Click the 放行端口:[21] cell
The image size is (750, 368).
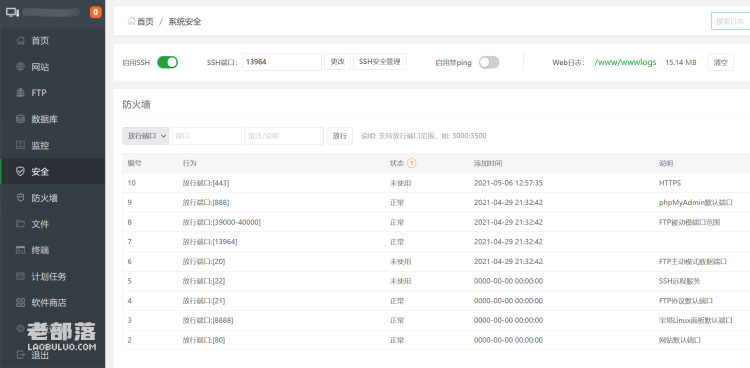click(x=204, y=301)
